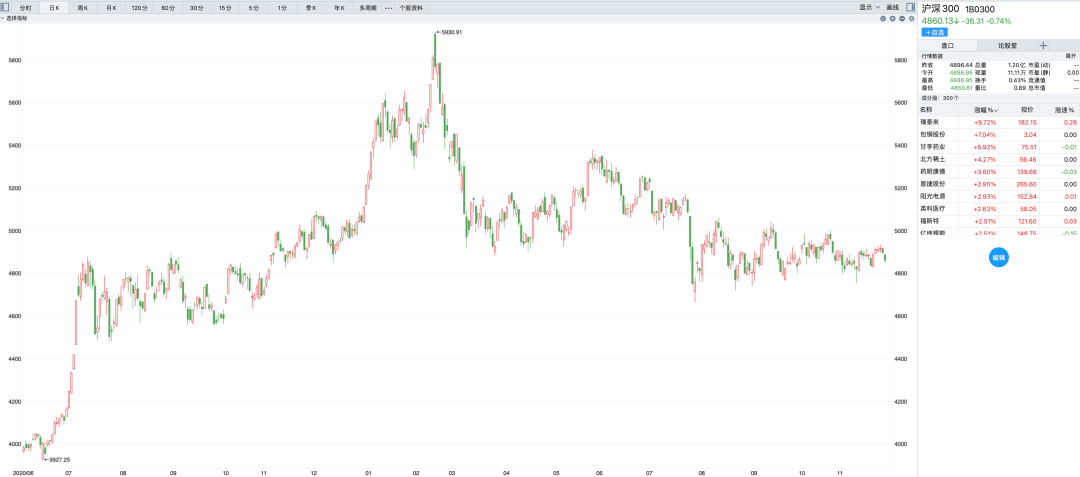The width and height of the screenshot is (1080, 477).
Task: Switch to the 15分 period
Action: 225,8
